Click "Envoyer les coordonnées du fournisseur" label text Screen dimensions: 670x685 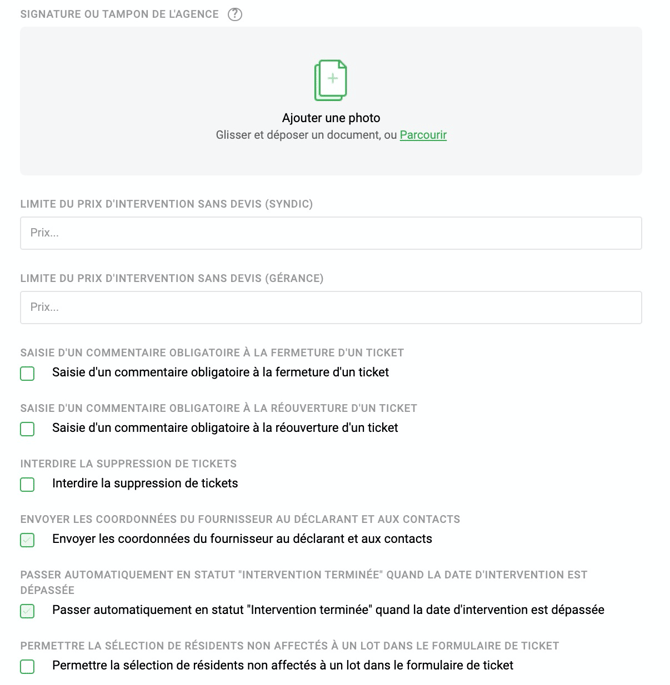tap(242, 539)
